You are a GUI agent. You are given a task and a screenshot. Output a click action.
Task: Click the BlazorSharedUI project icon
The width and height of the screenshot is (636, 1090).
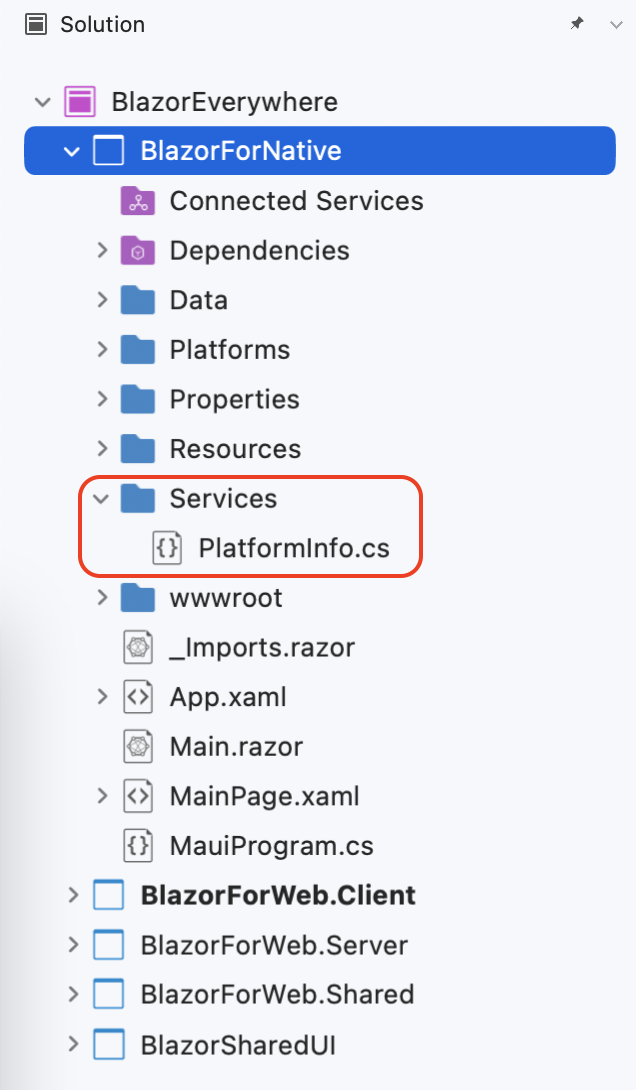pyautogui.click(x=108, y=1044)
